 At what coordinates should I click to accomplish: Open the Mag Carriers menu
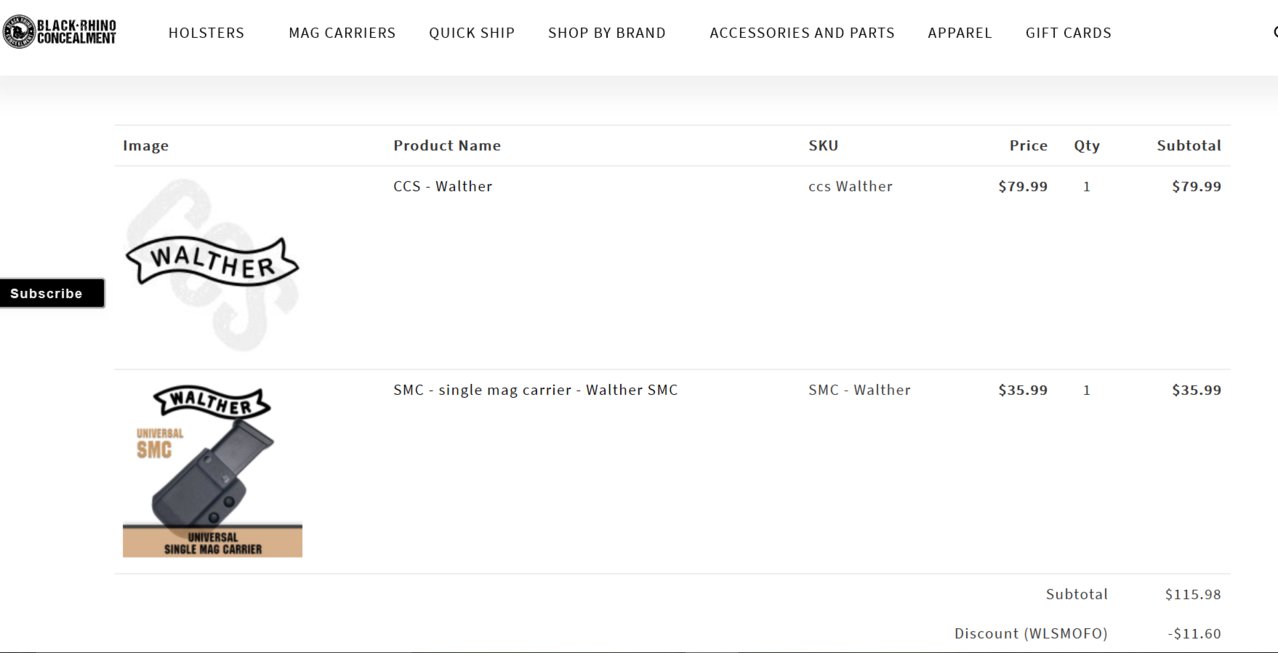click(x=342, y=33)
